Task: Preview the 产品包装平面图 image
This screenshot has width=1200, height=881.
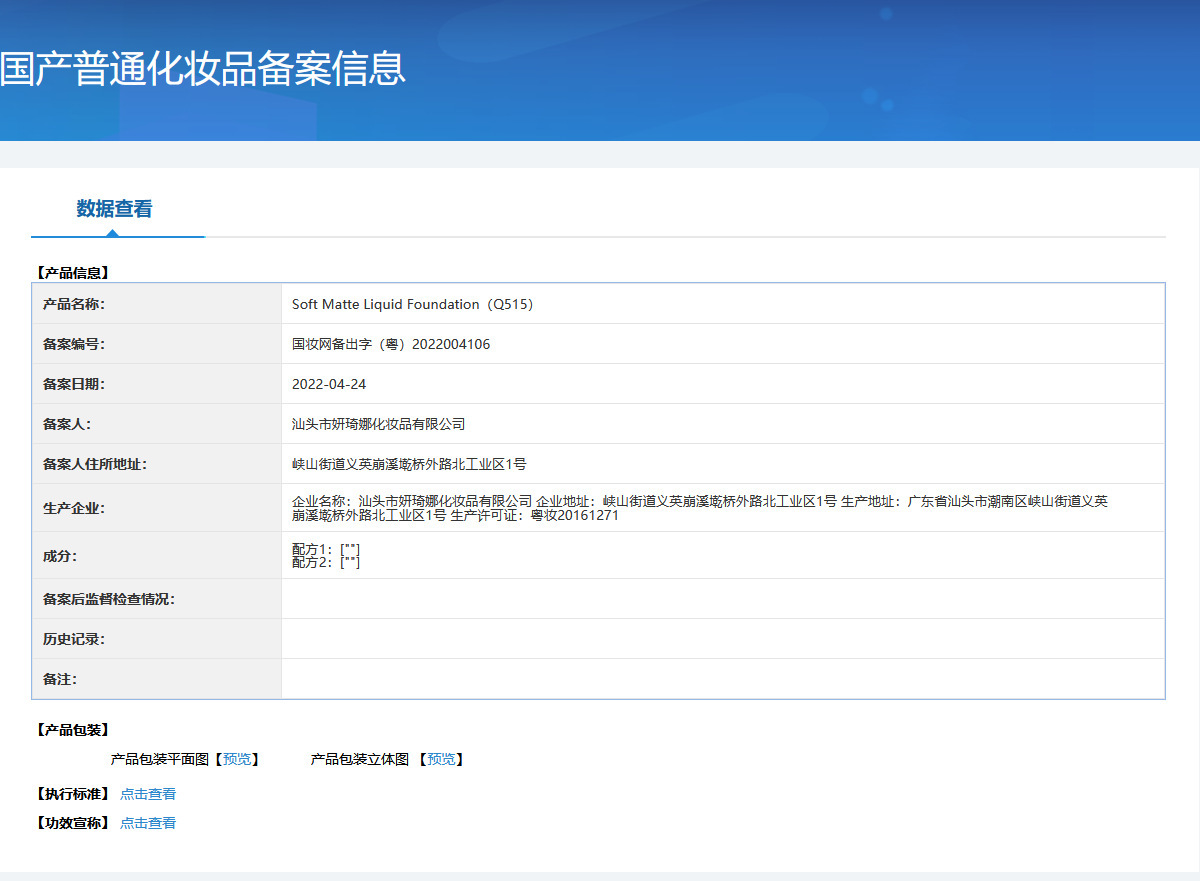Action: tap(237, 759)
